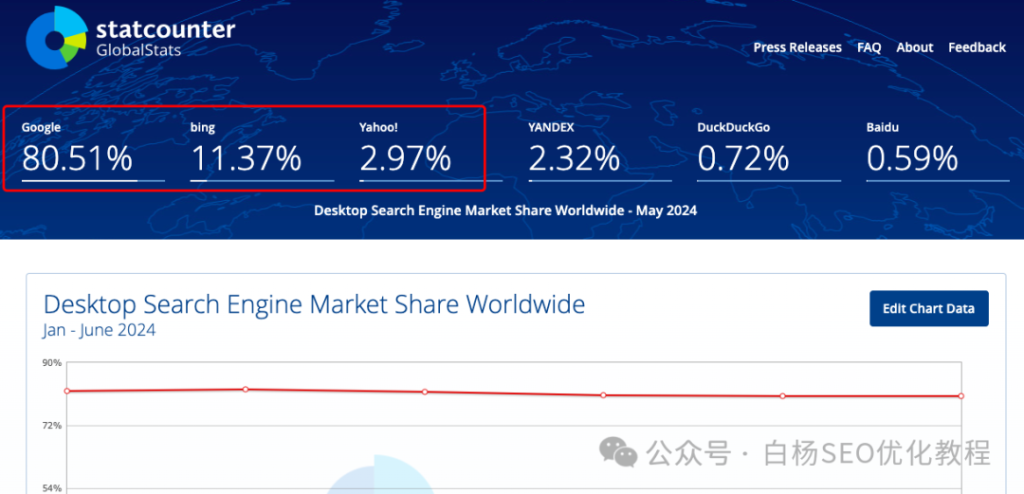Open the Press Releases link

pyautogui.click(x=797, y=48)
